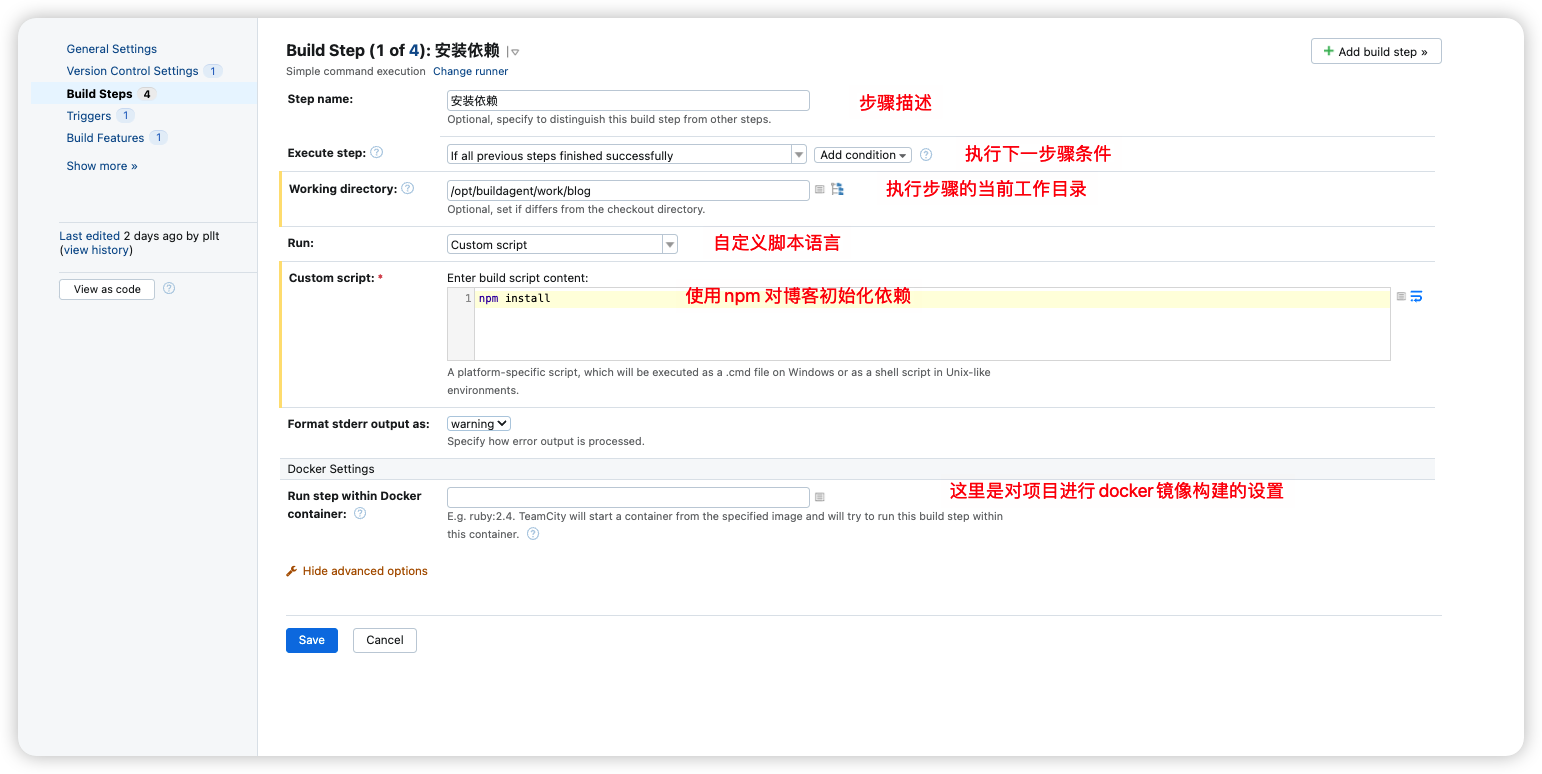The image size is (1542, 774).
Task: Open help for Working directory
Action: coord(408,189)
